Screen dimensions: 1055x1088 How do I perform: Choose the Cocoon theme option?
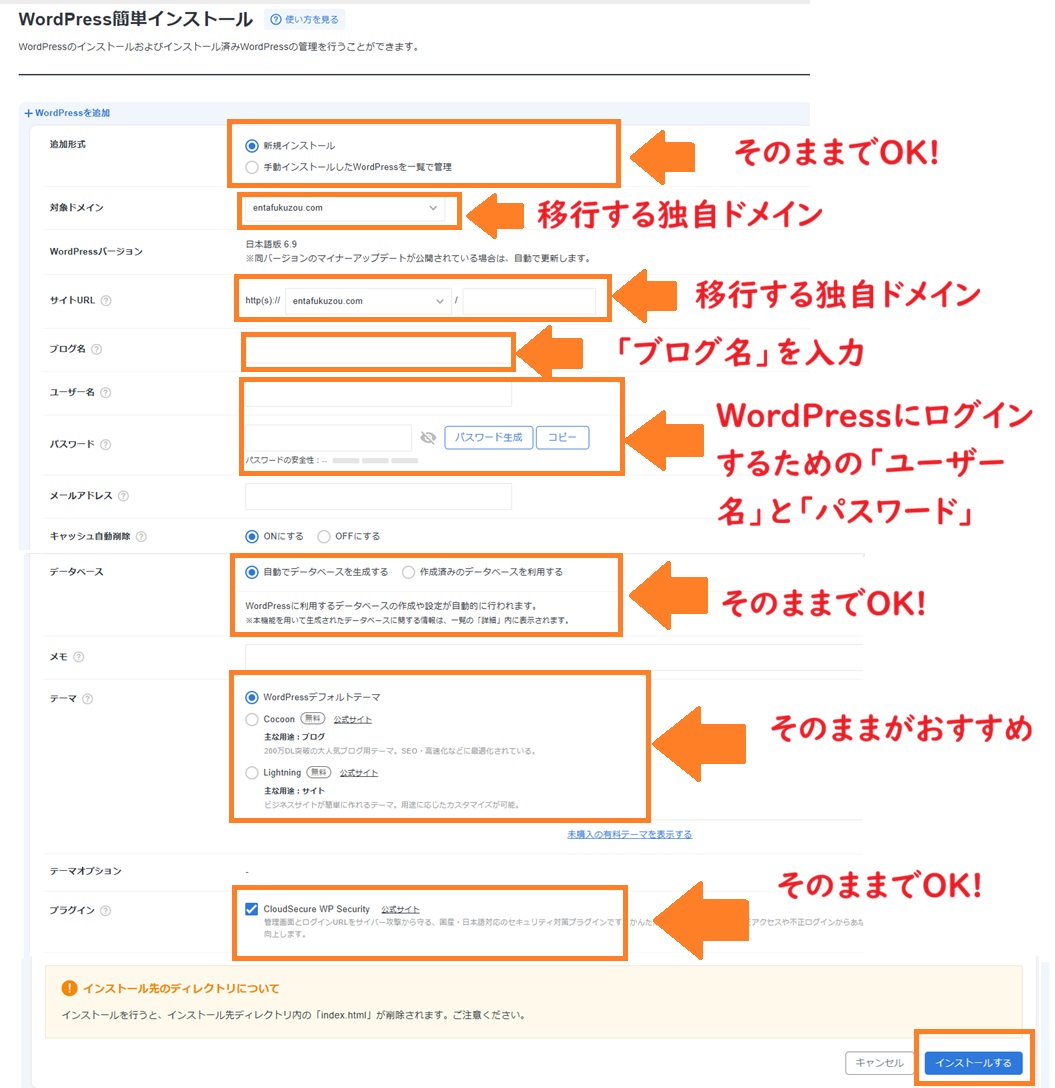pyautogui.click(x=252, y=718)
